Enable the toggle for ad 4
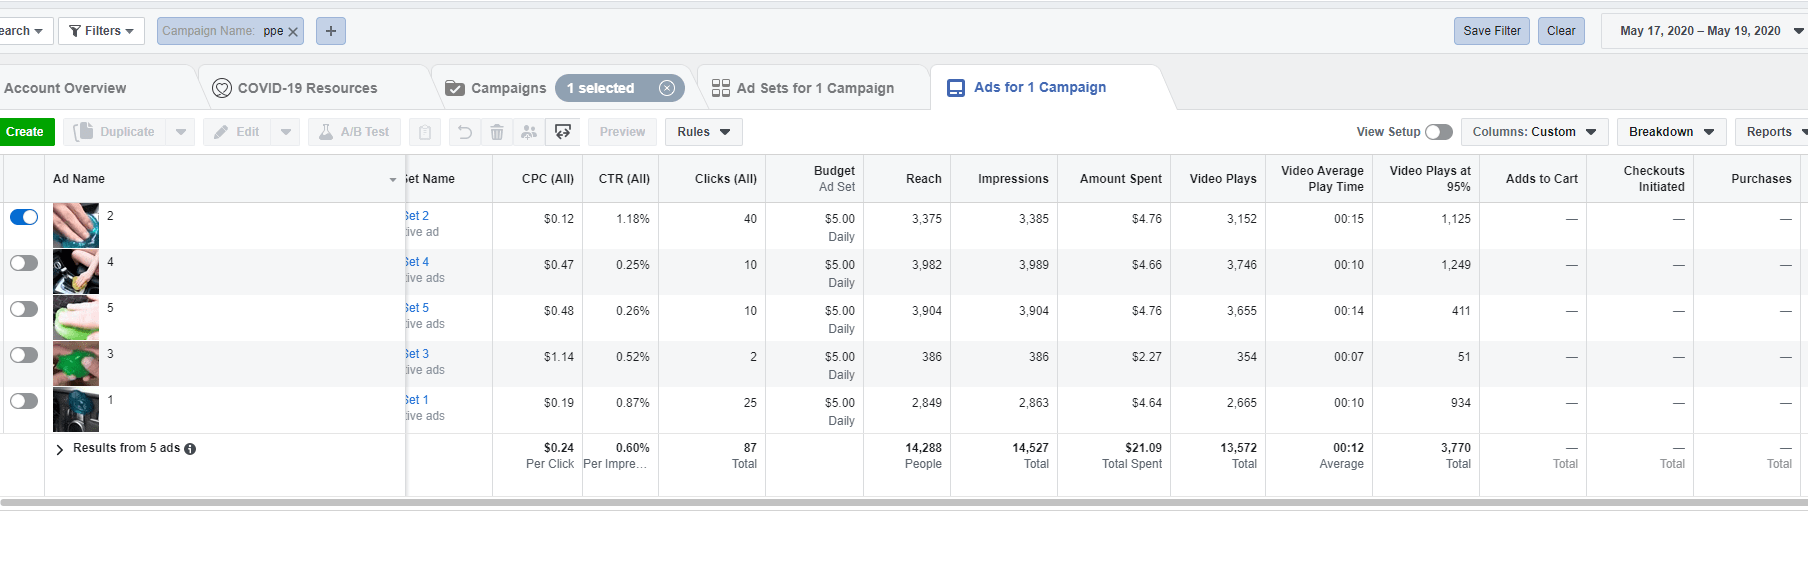Image resolution: width=1808 pixels, height=563 pixels. (24, 263)
